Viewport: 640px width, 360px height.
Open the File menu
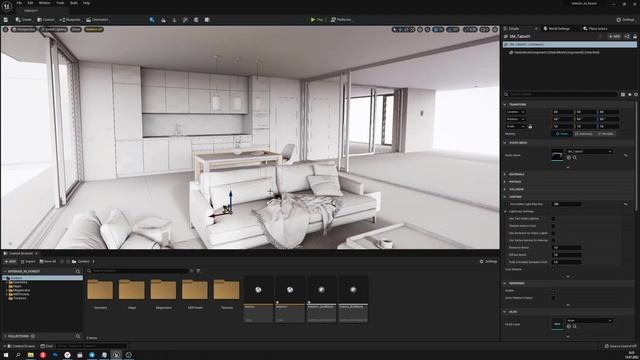pyautogui.click(x=19, y=3)
